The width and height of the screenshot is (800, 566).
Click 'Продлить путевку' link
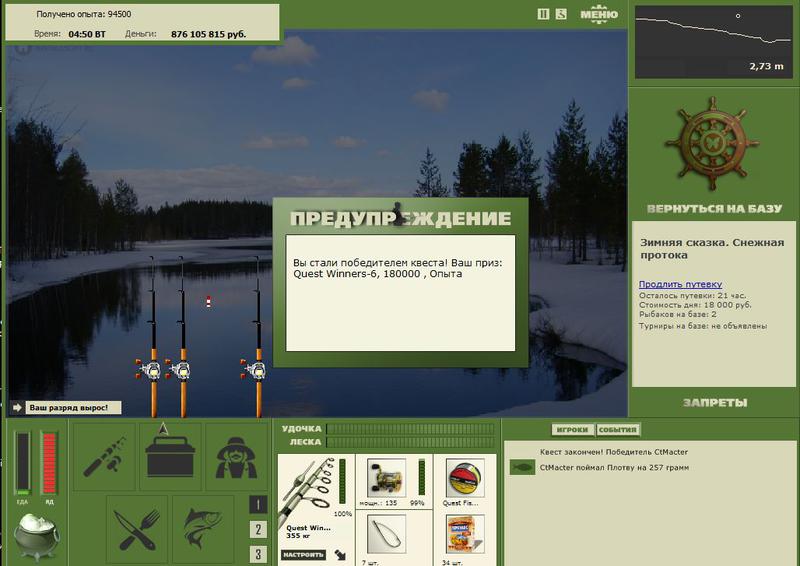[680, 284]
